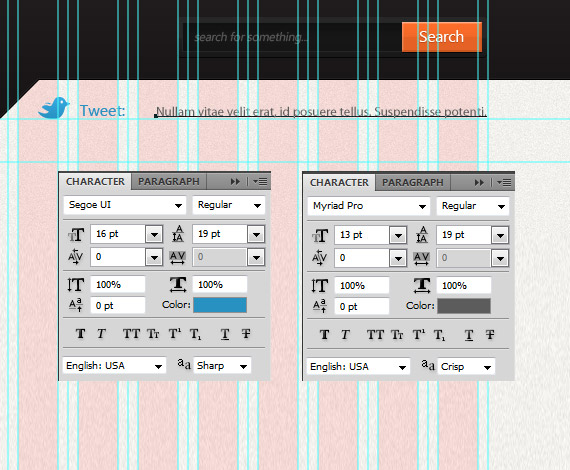
Task: Click baseline shift icon in Myriad Pro panel
Action: (320, 306)
